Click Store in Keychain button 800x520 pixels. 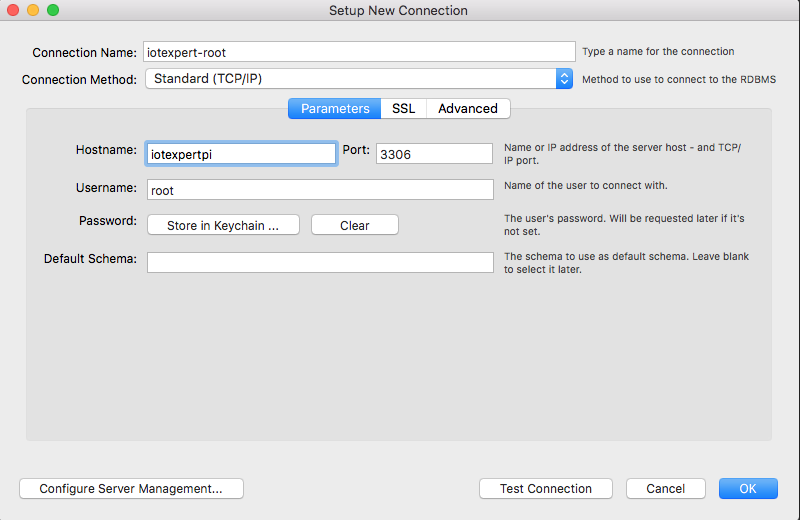223,225
